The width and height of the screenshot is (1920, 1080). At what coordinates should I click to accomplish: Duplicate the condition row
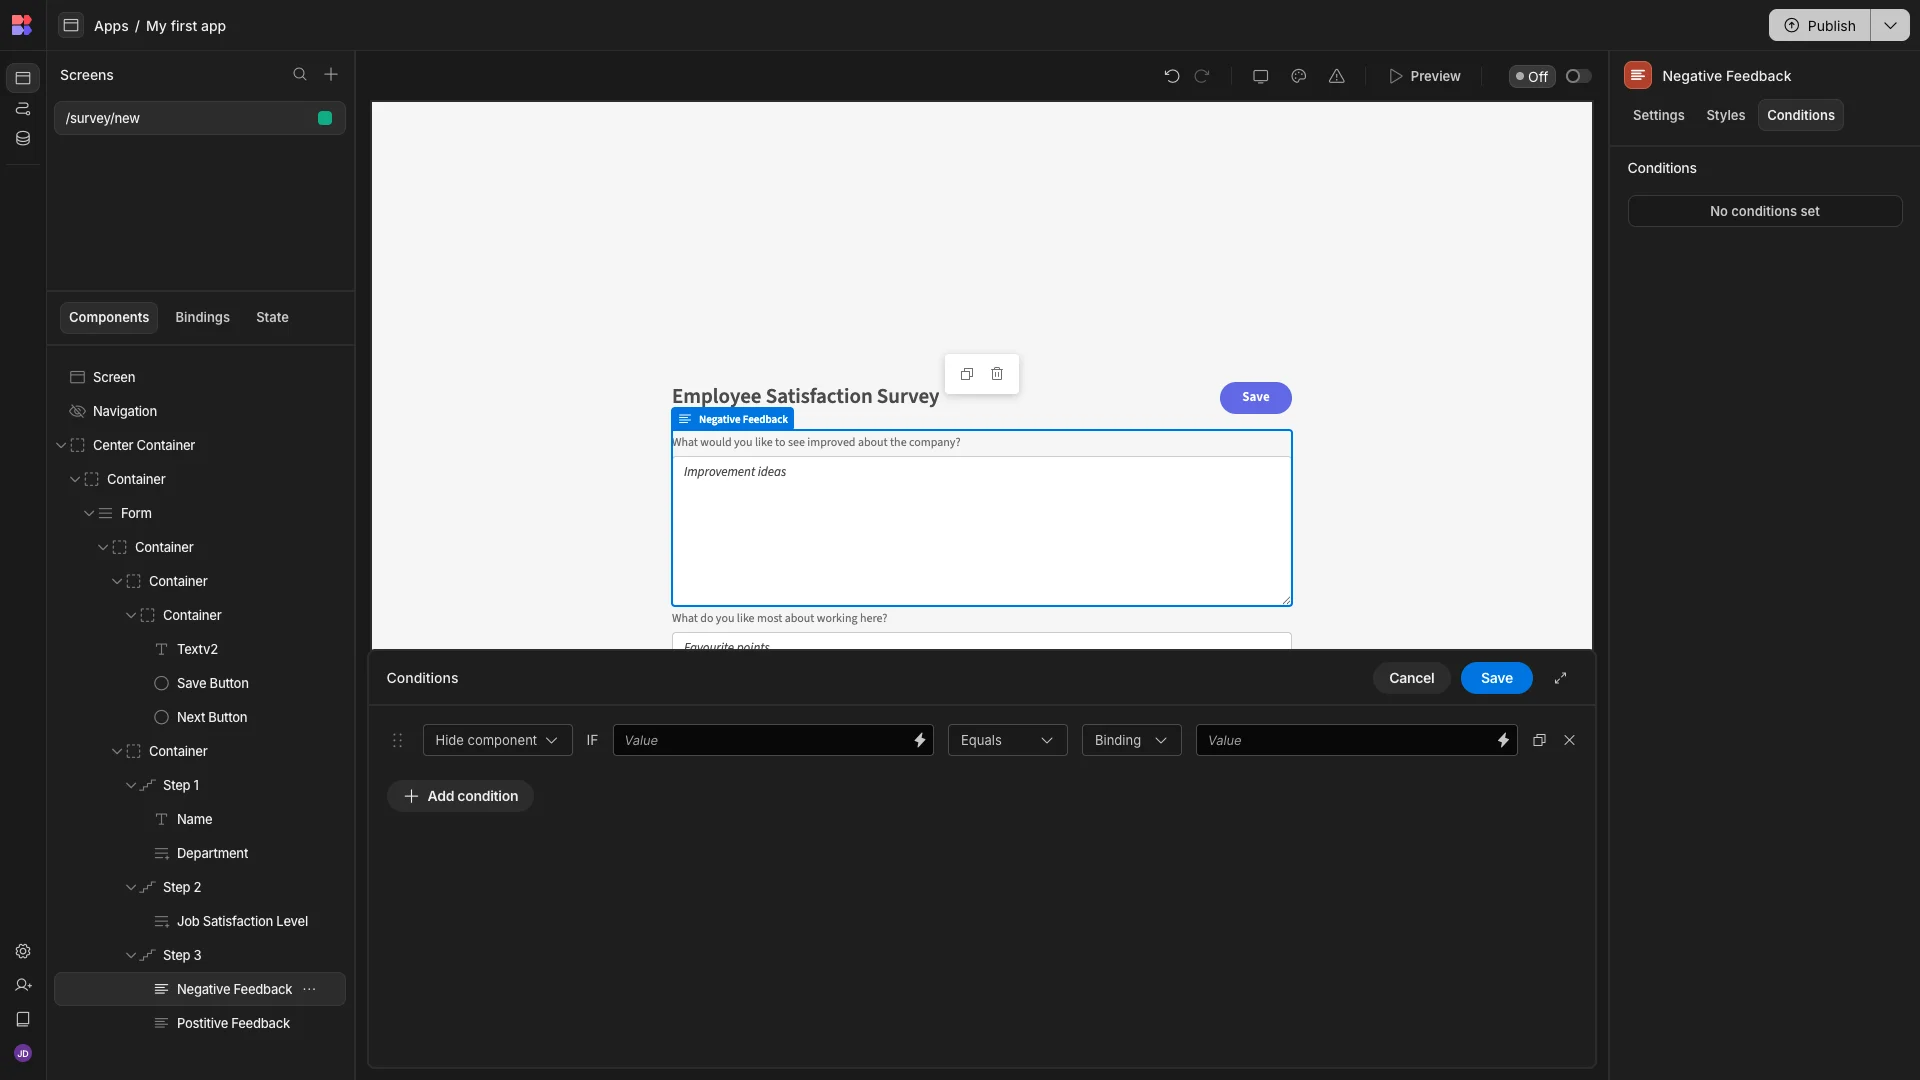click(x=1539, y=740)
